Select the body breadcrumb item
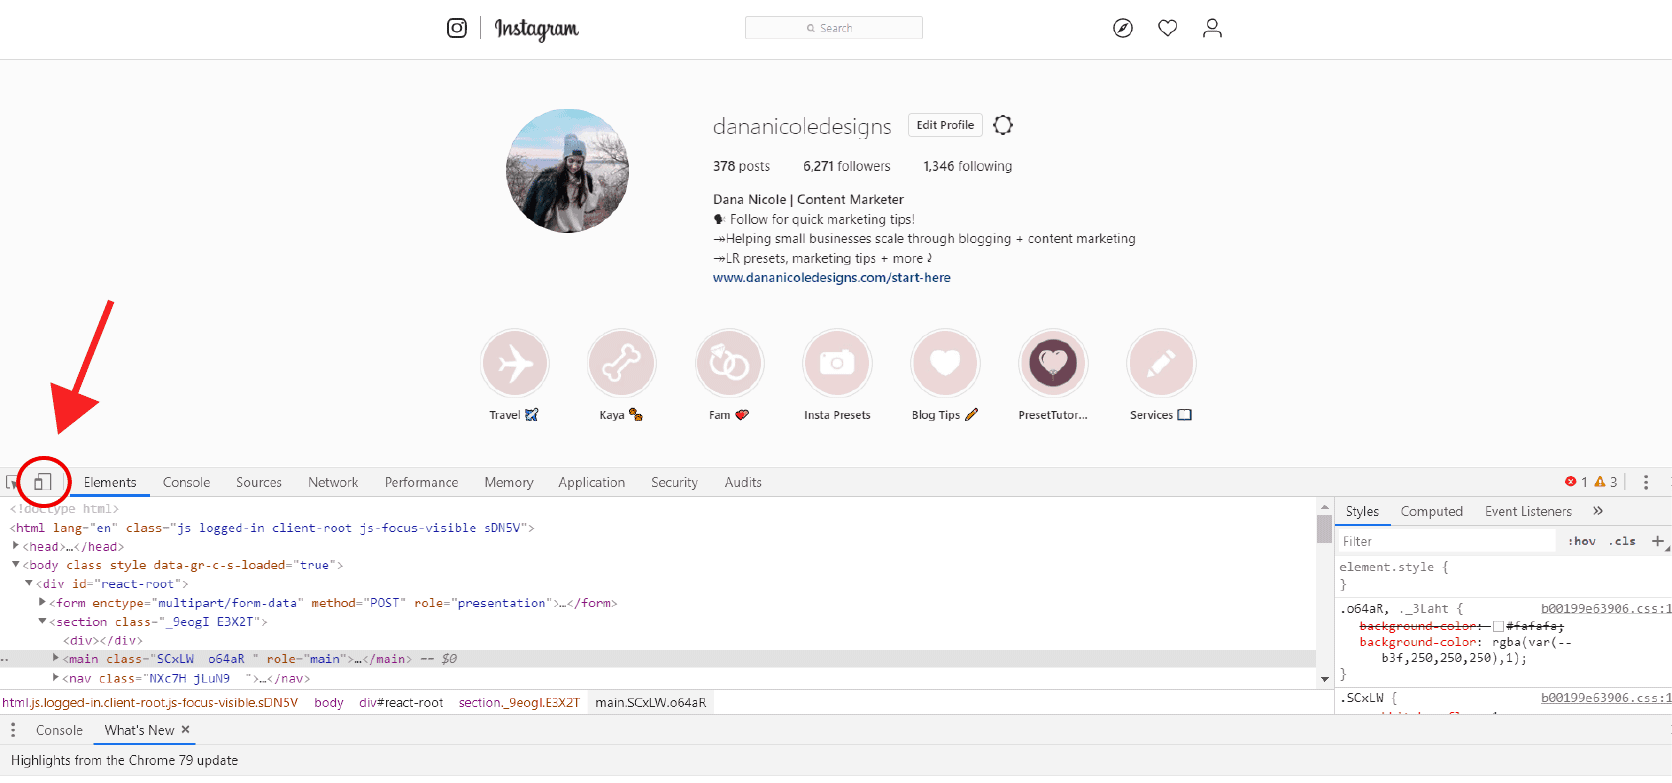 tap(329, 703)
